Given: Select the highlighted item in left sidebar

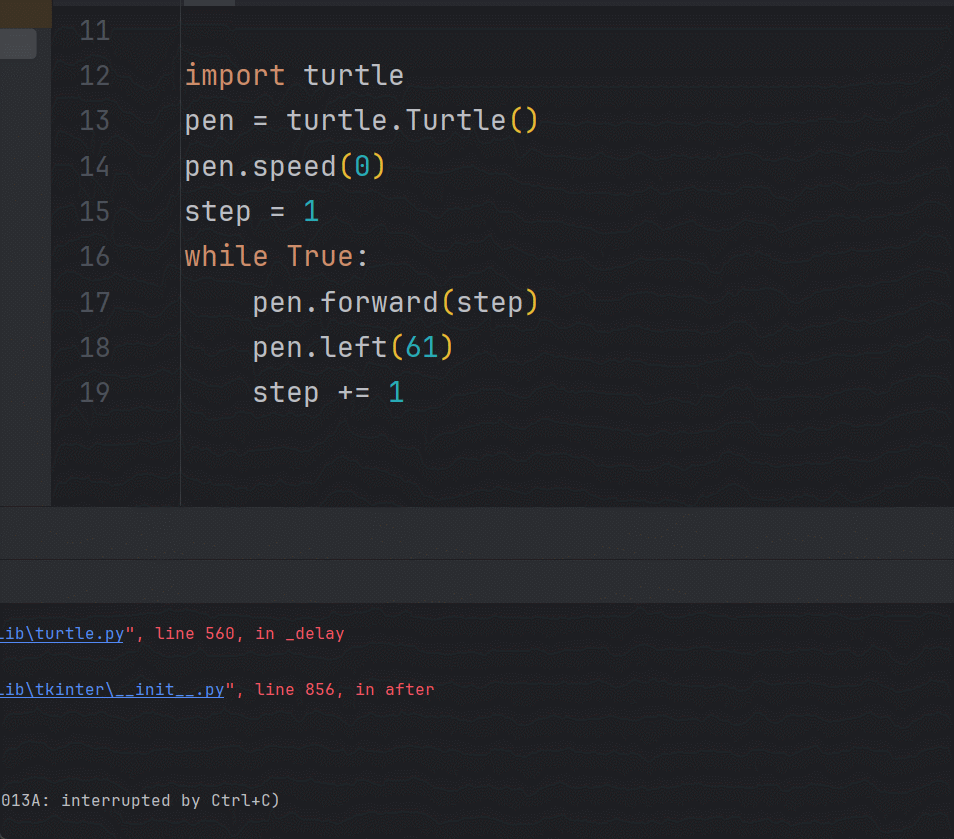Looking at the screenshot, I should [18, 43].
